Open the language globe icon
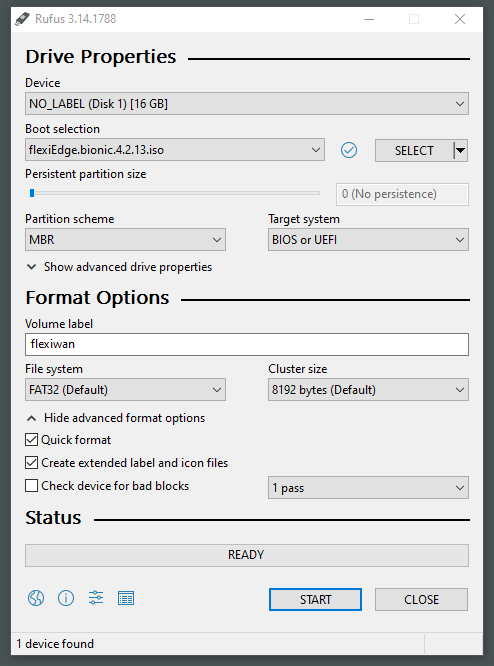The image size is (494, 666). pyautogui.click(x=36, y=598)
